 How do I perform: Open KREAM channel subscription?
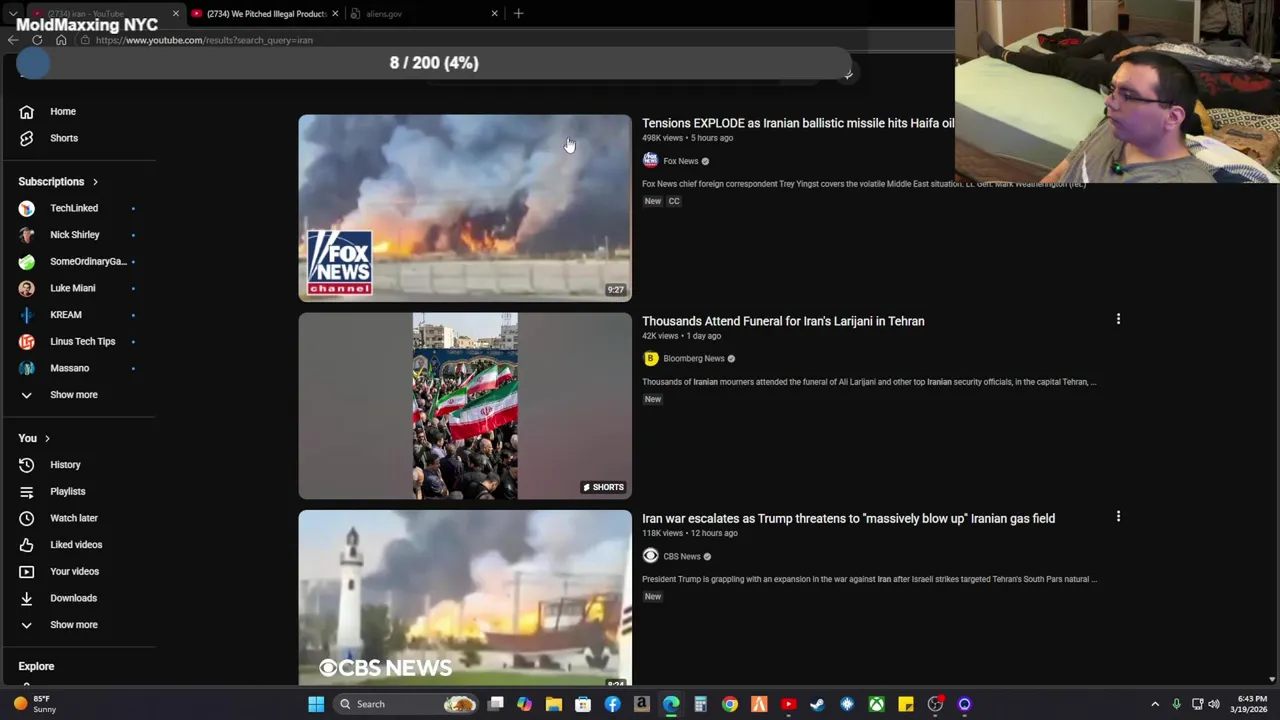[66, 315]
